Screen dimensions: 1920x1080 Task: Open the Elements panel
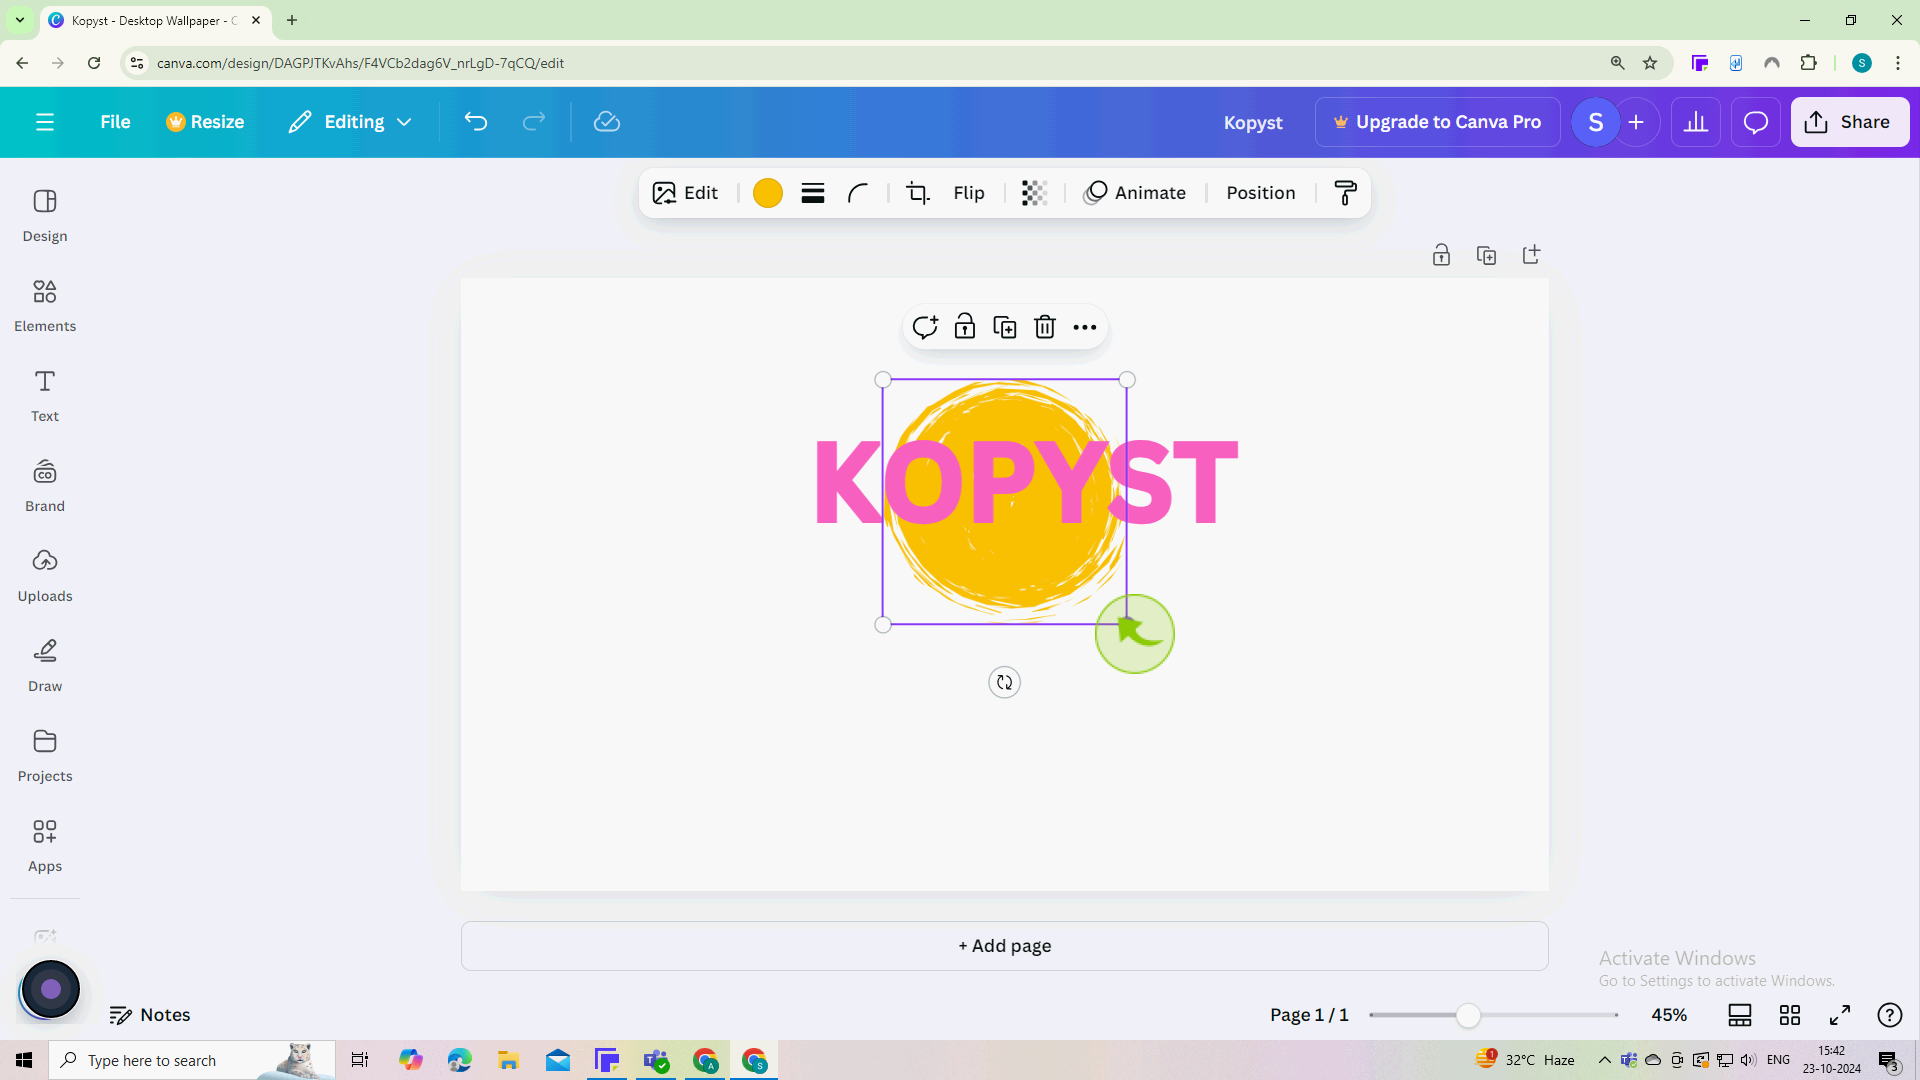tap(45, 305)
